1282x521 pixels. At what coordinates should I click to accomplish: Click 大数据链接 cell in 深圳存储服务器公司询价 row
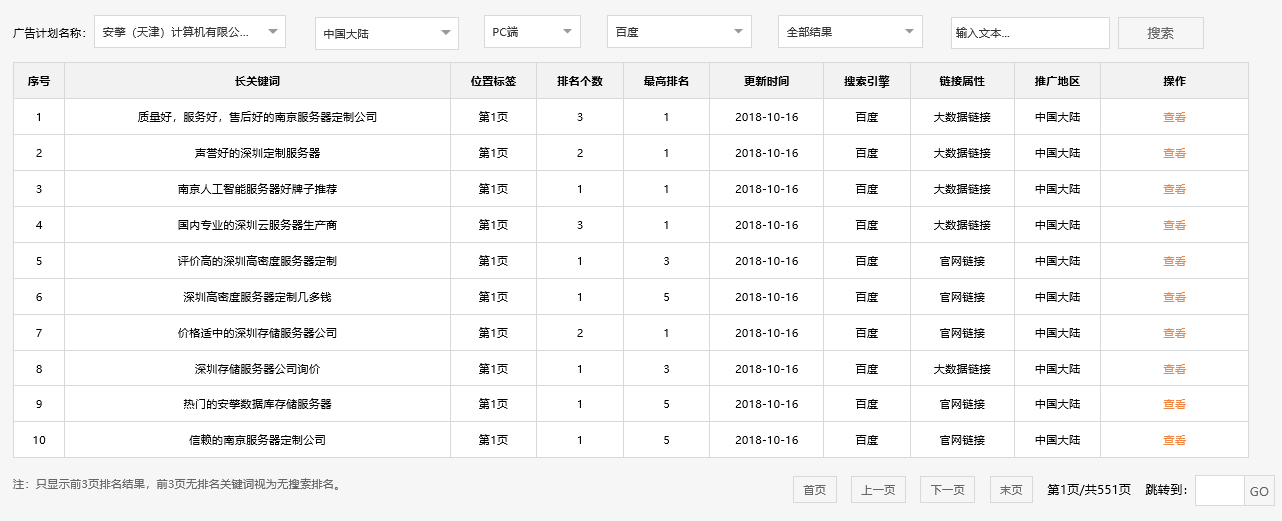point(962,369)
